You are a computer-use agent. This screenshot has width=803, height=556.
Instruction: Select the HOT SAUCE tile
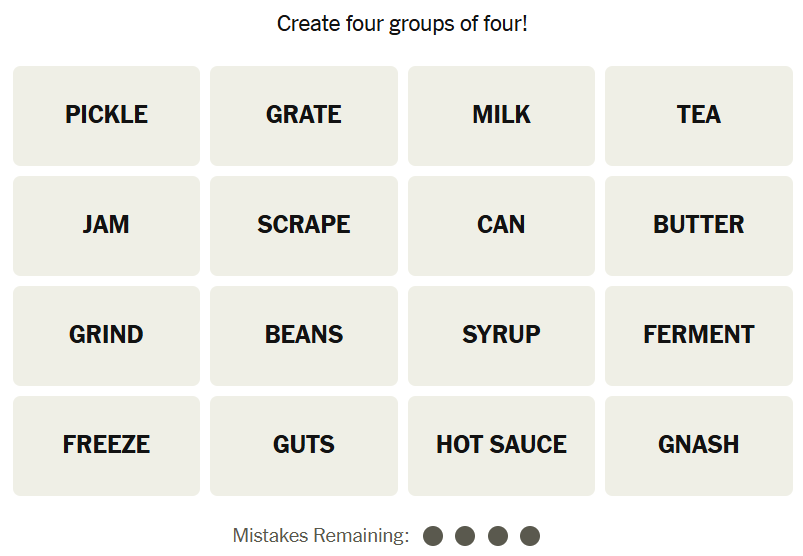click(501, 445)
